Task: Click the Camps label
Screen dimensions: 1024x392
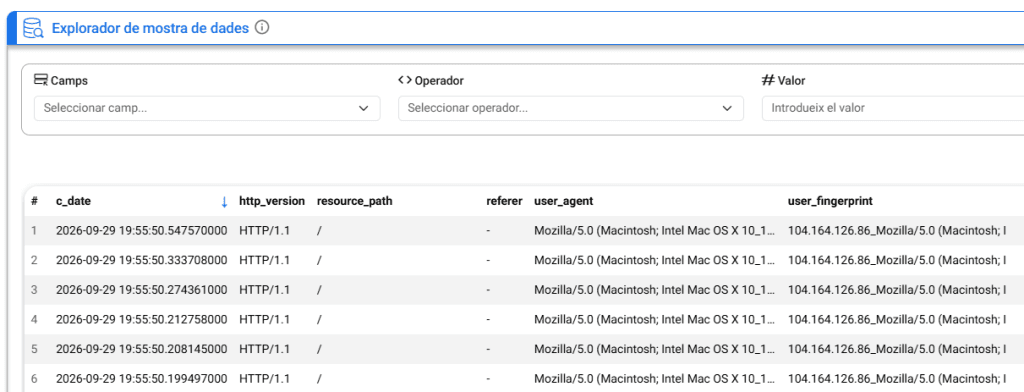Action: click(x=69, y=81)
